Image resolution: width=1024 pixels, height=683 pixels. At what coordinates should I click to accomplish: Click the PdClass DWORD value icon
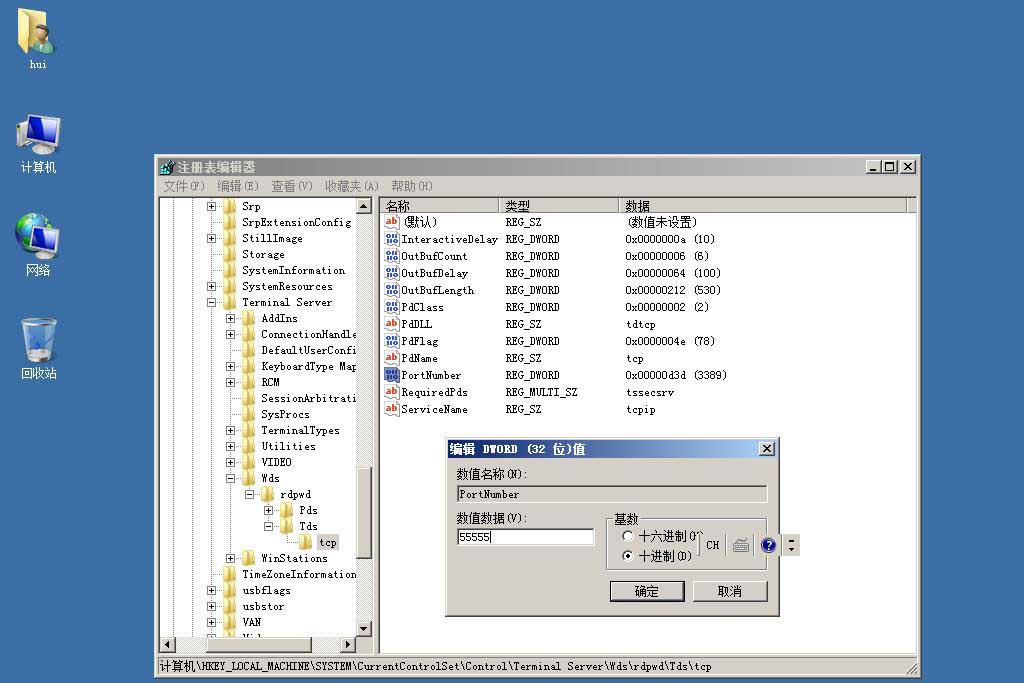(392, 307)
